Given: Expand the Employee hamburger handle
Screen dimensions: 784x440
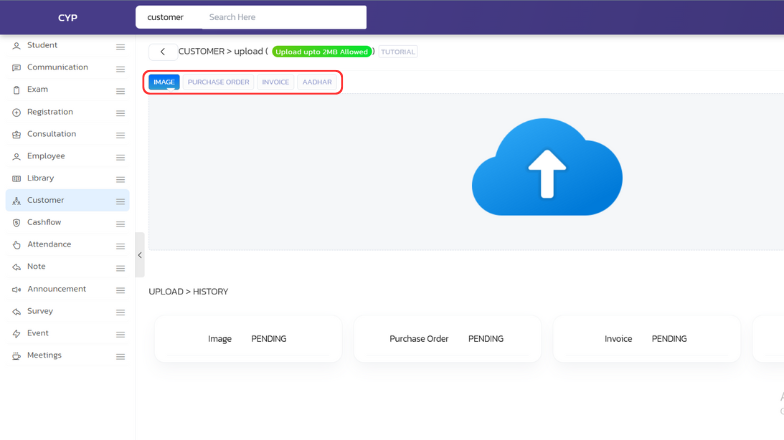Looking at the screenshot, I should pyautogui.click(x=120, y=157).
